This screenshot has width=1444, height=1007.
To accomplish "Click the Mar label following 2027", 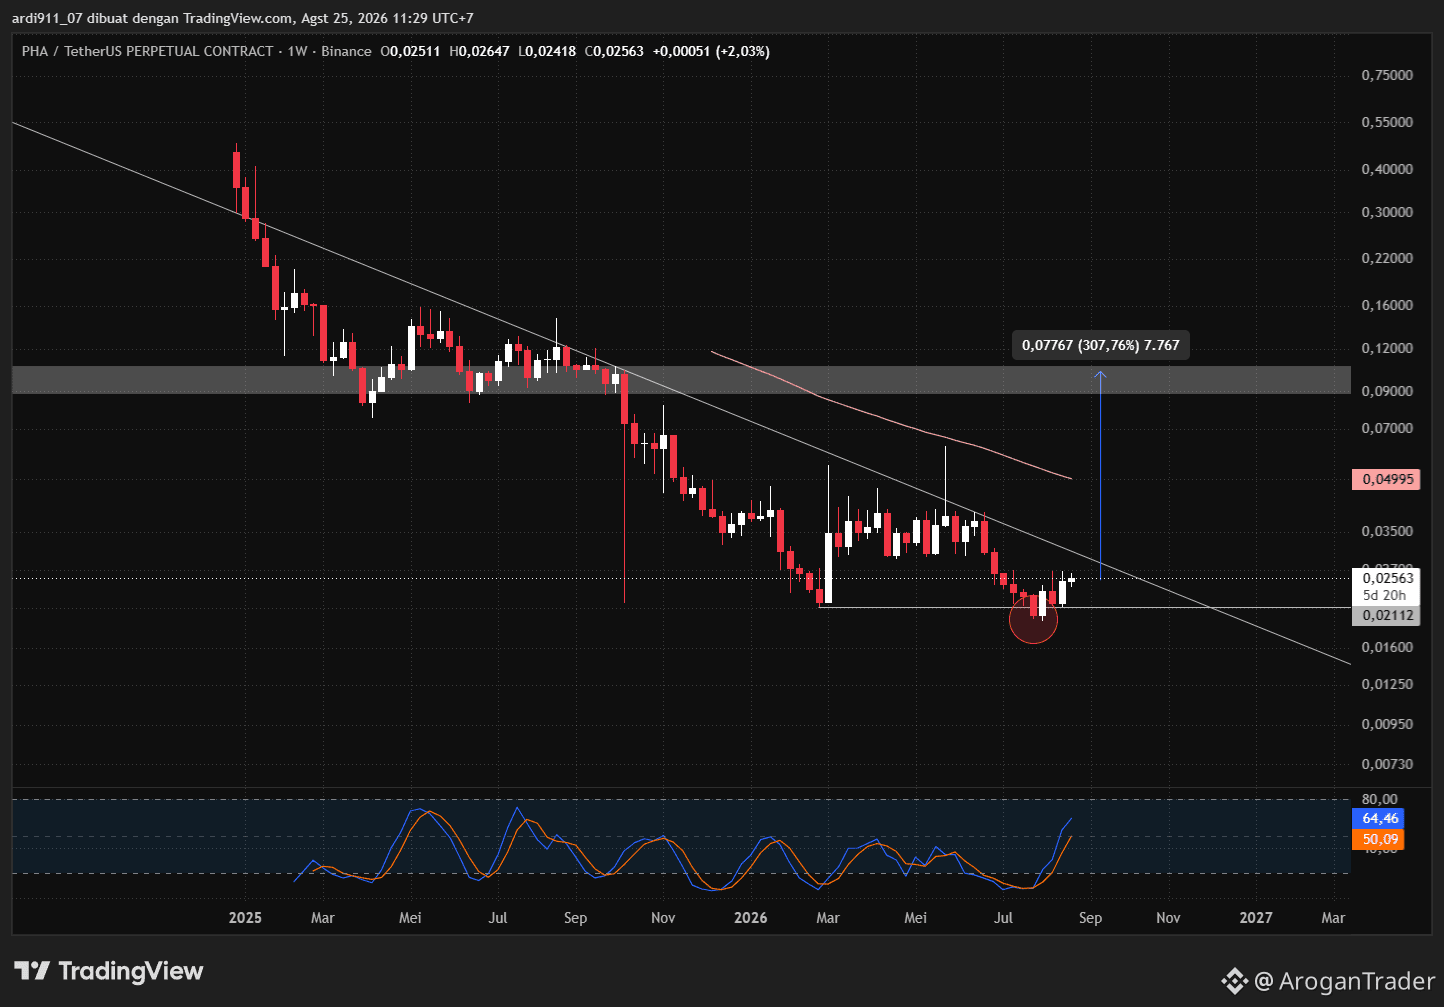I will 1333,917.
